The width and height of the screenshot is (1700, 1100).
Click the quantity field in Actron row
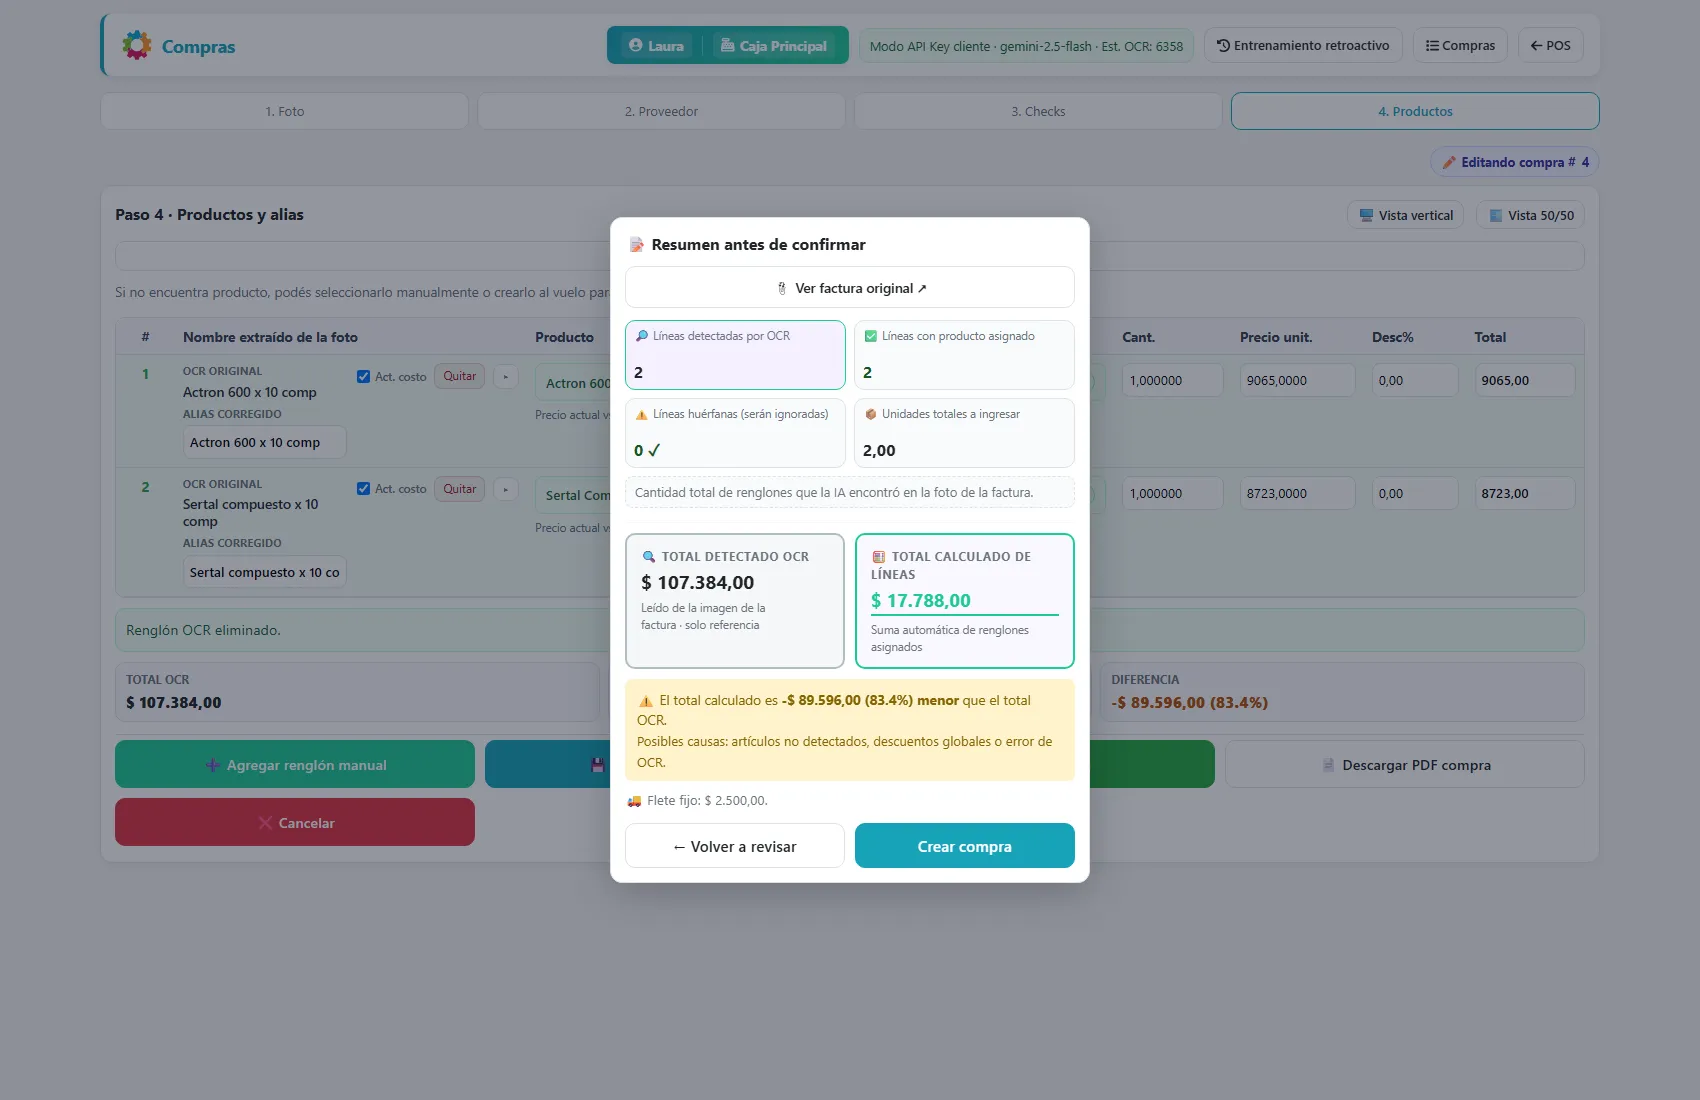point(1172,380)
